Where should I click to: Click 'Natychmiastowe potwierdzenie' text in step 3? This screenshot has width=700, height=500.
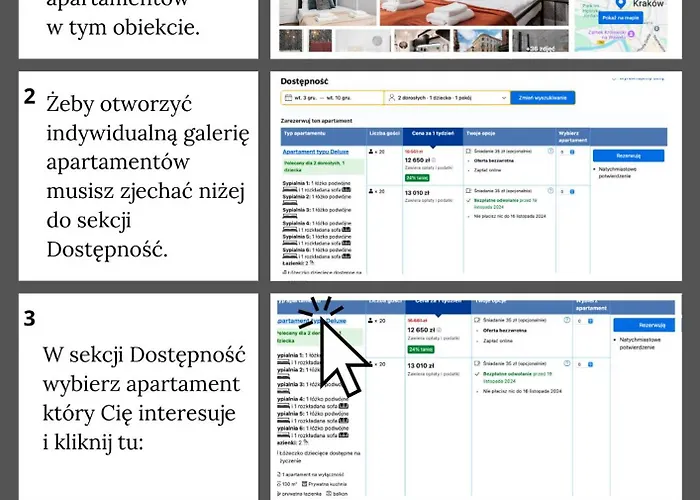coord(639,343)
